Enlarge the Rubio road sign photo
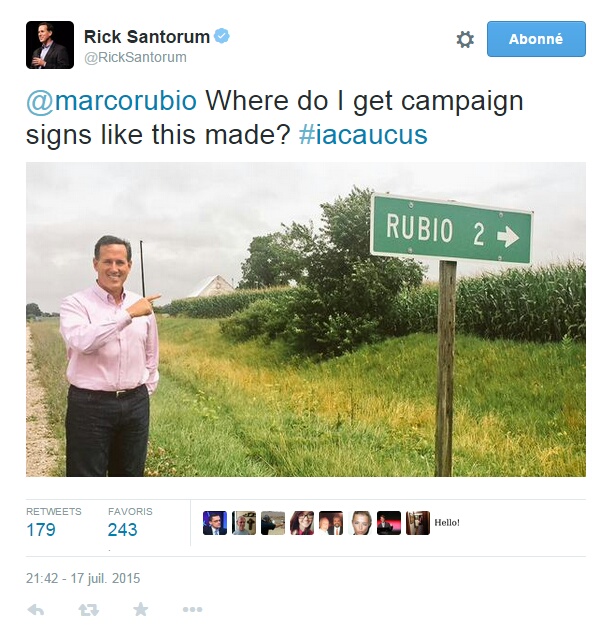 (x=306, y=319)
